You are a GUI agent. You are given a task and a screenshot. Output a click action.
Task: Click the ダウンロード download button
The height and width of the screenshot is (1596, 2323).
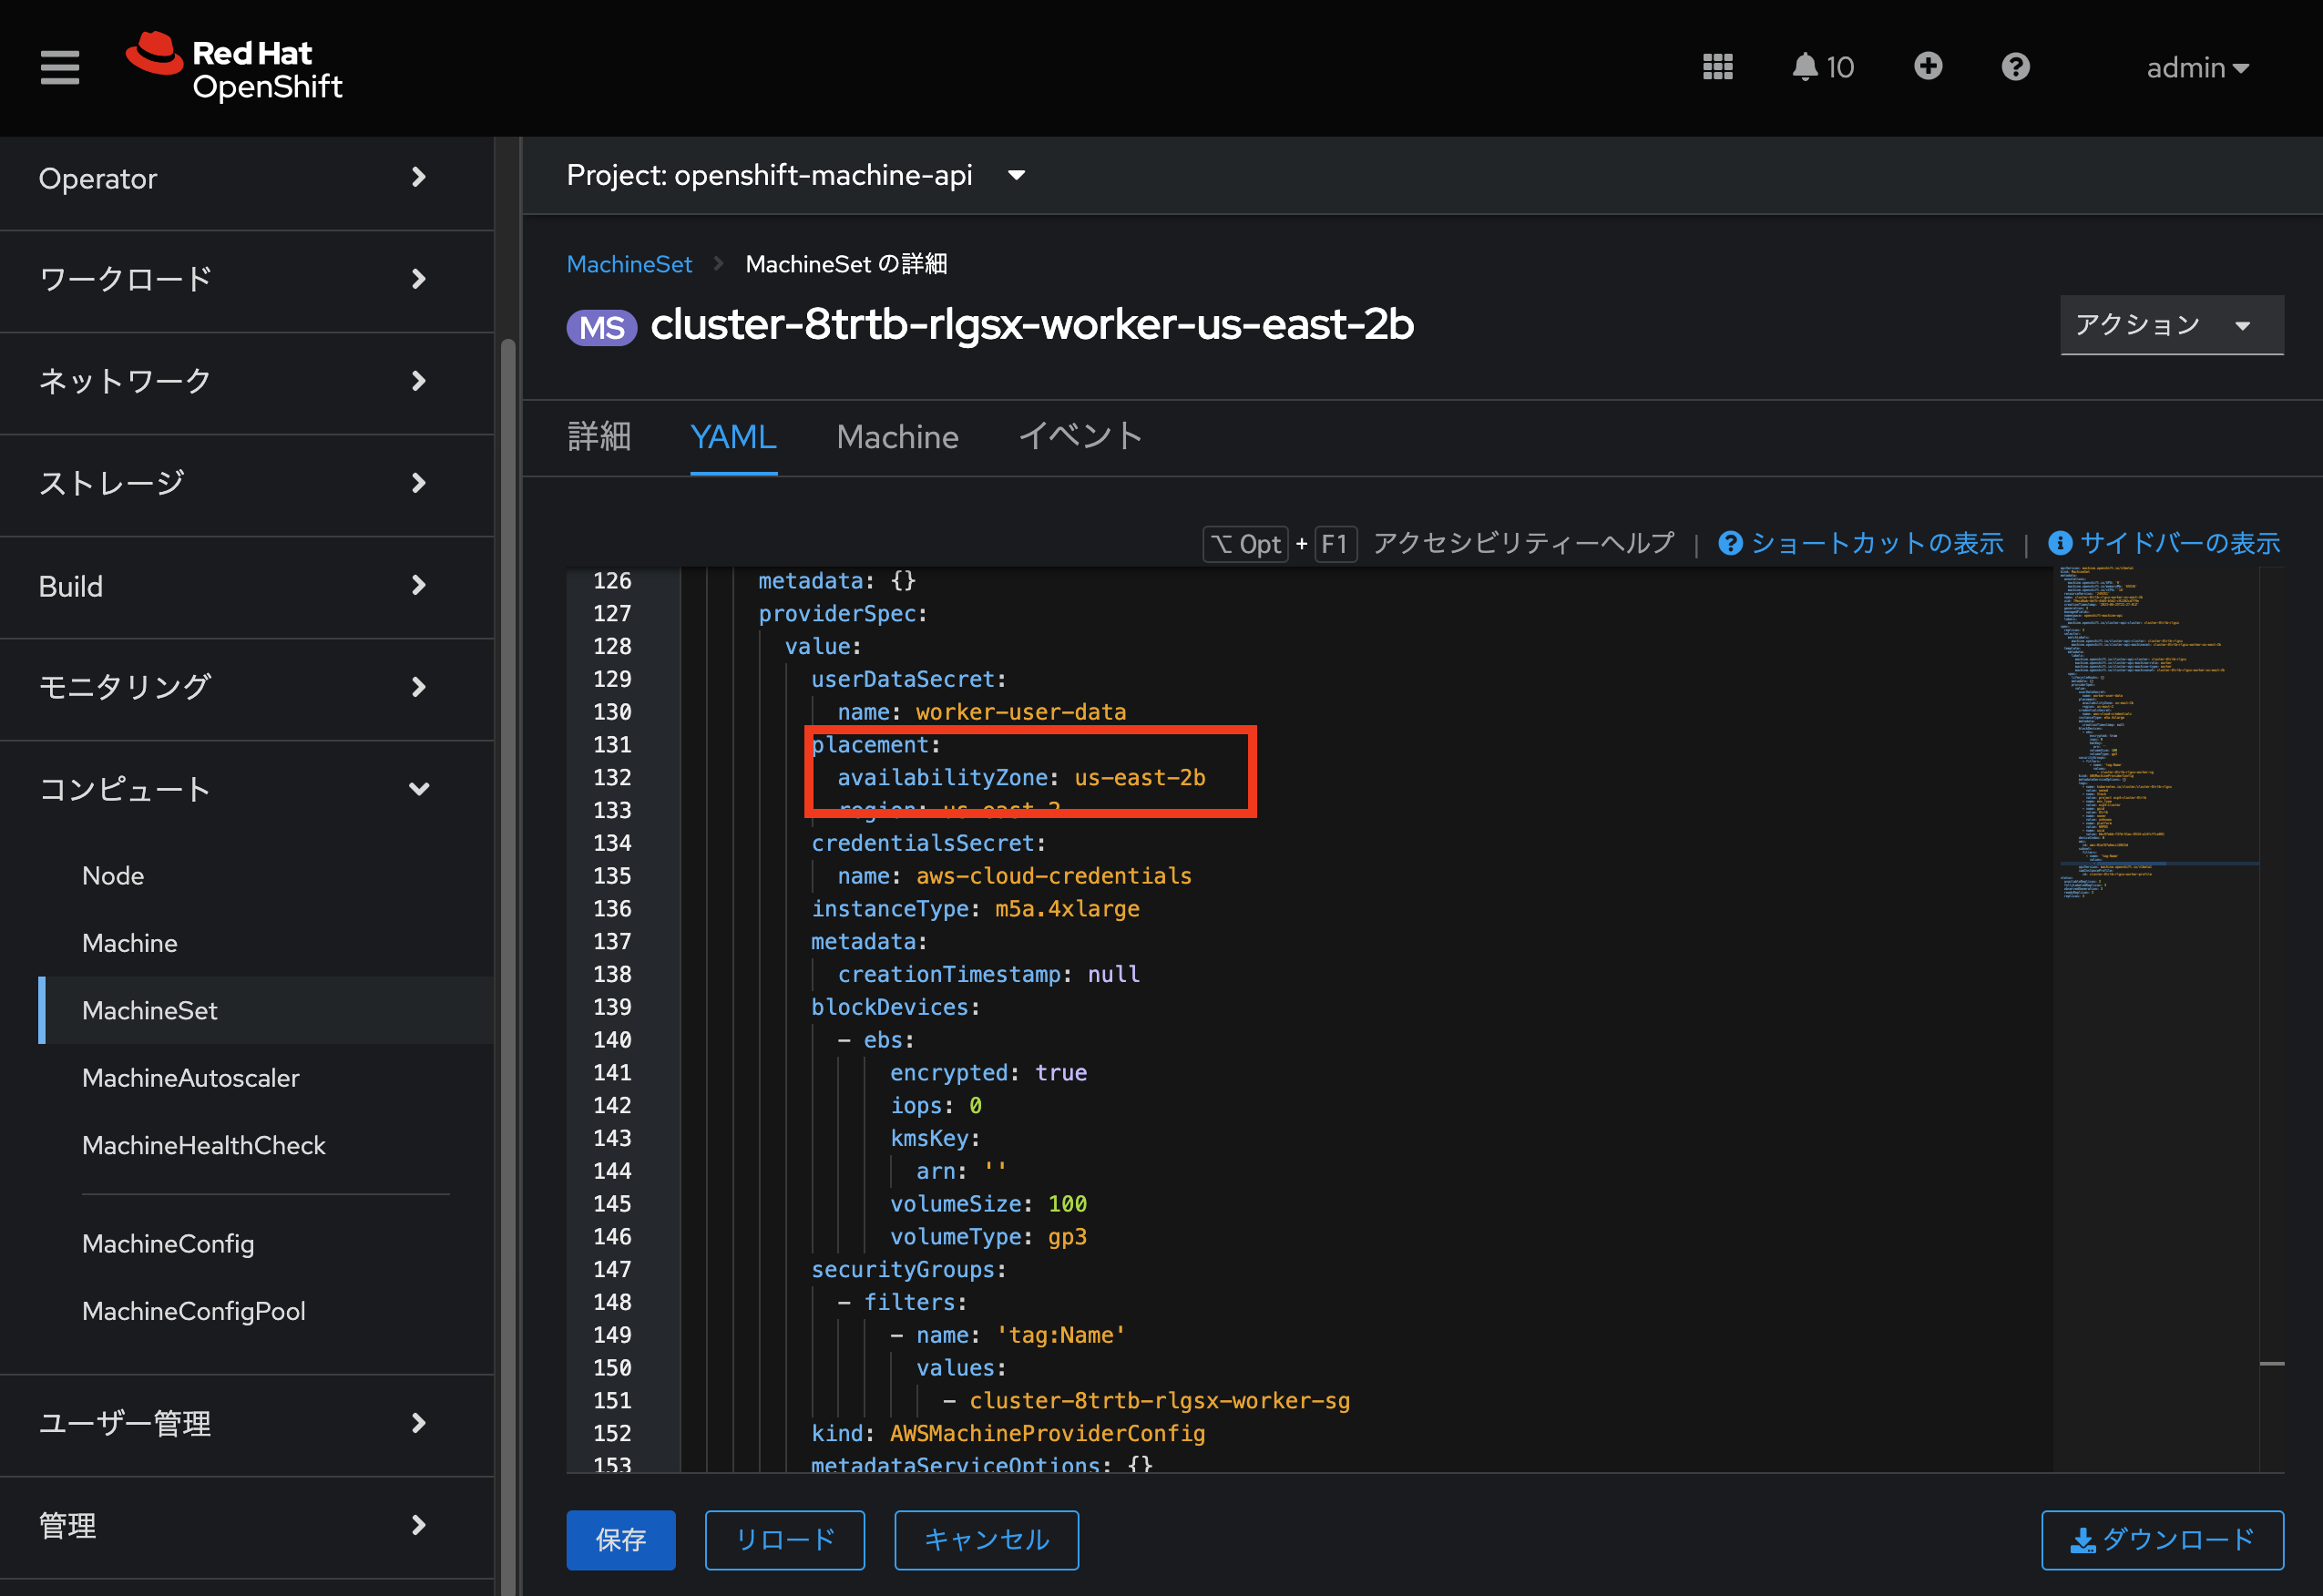(2162, 1539)
